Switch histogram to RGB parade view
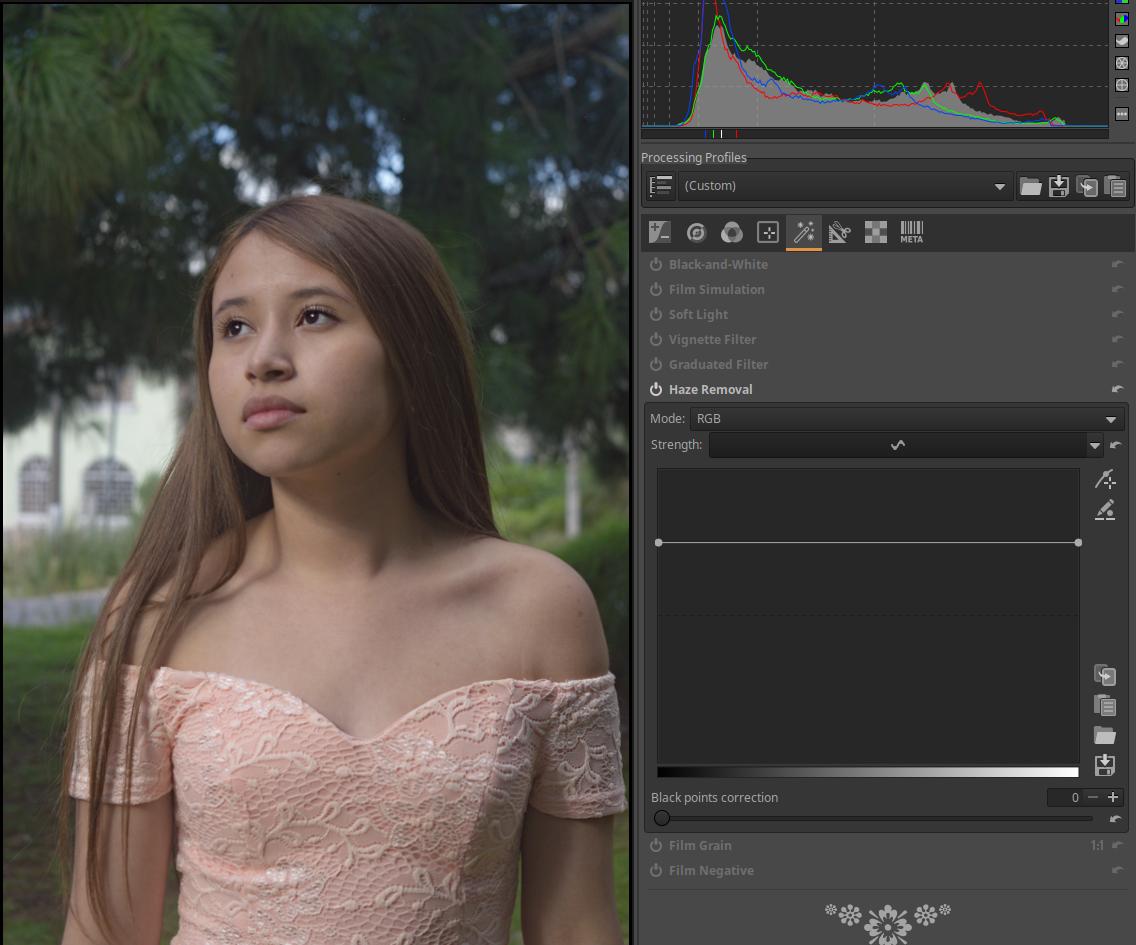This screenshot has height=945, width=1136. click(x=1122, y=19)
